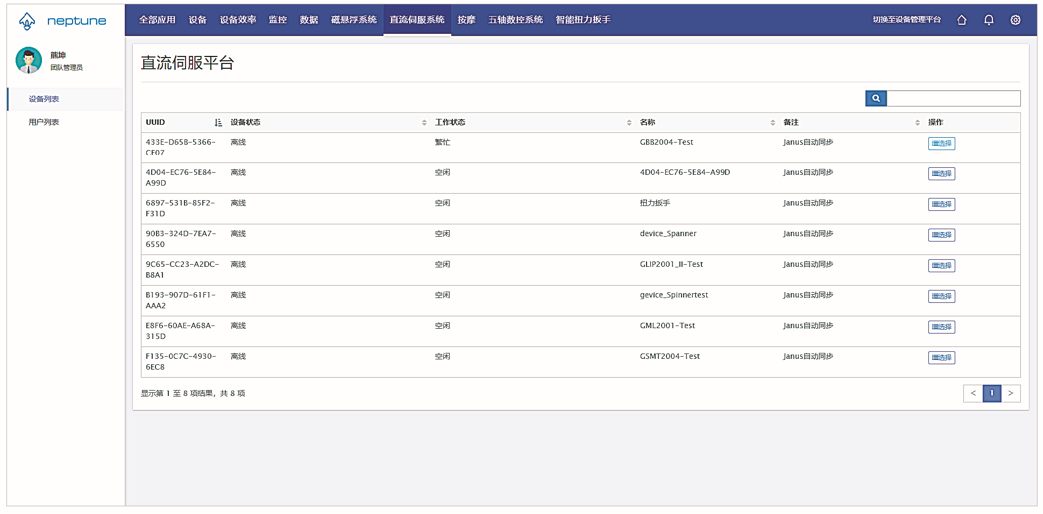Click the name GML2001-Test
Screen dimensions: 1043x514
coord(667,325)
